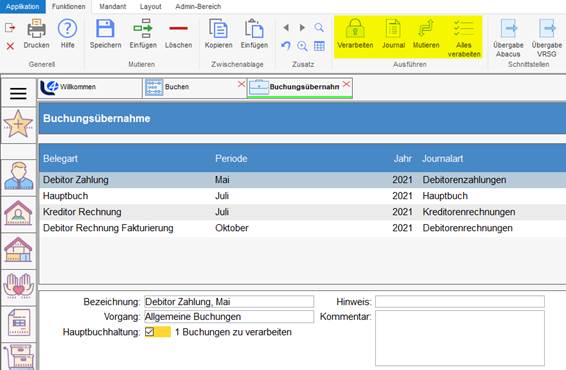Image resolution: width=566 pixels, height=370 pixels.
Task: Open Hilfe question mark icon
Action: click(x=68, y=29)
